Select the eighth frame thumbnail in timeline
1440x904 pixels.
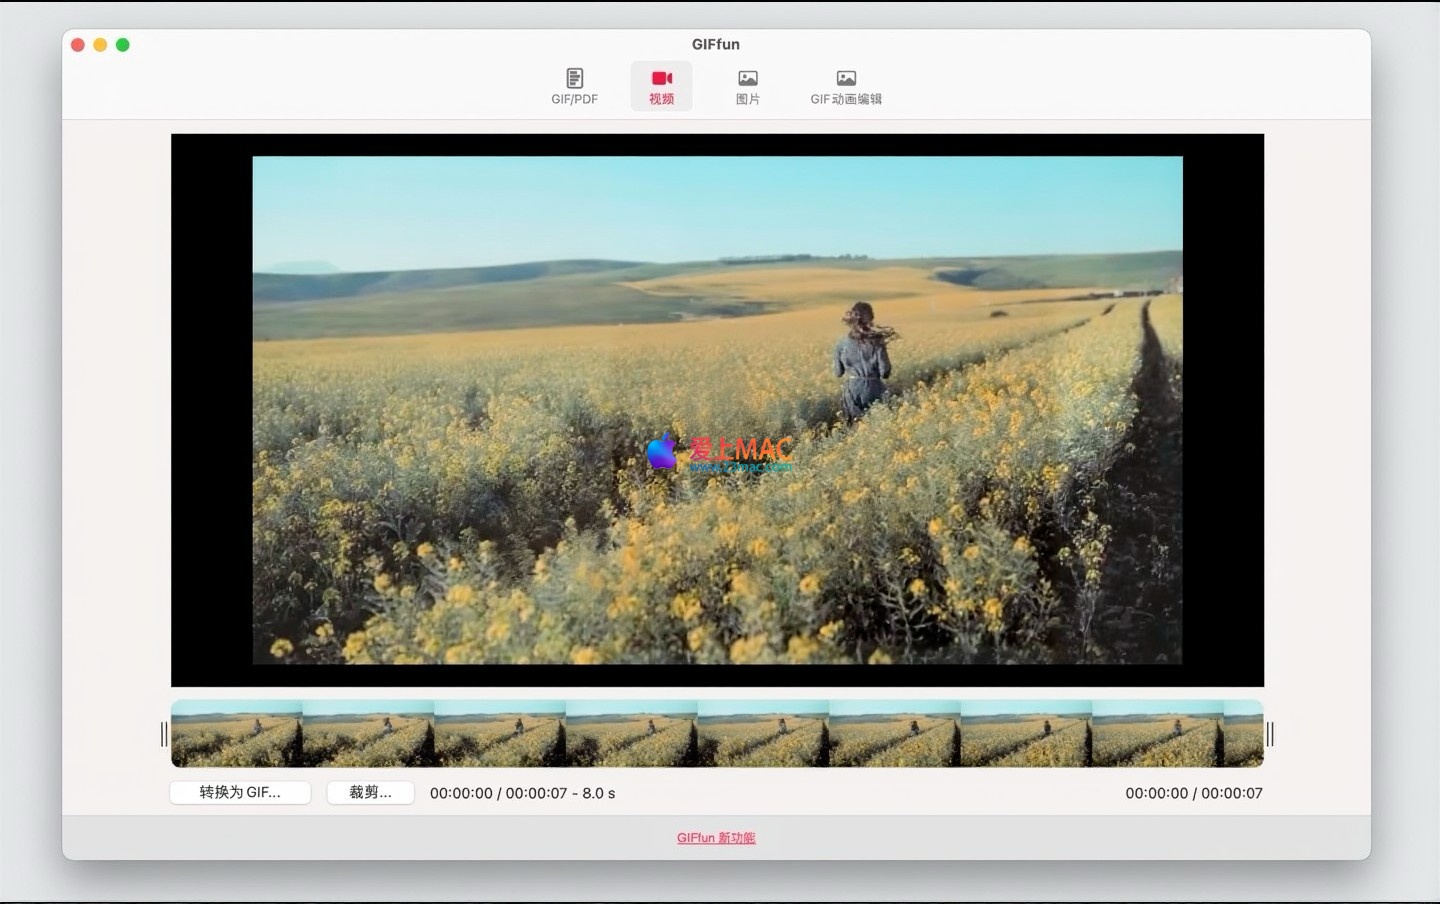point(1157,734)
